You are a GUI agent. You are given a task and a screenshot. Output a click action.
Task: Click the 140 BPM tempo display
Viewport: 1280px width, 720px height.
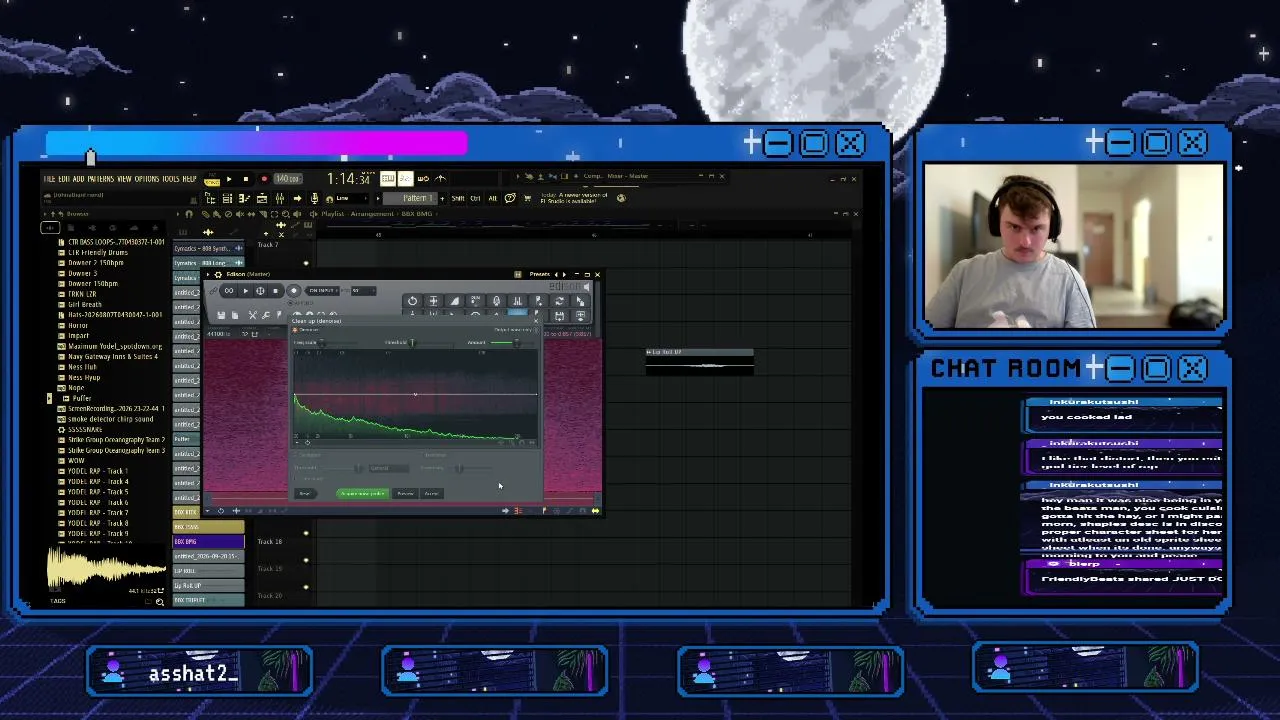point(288,179)
